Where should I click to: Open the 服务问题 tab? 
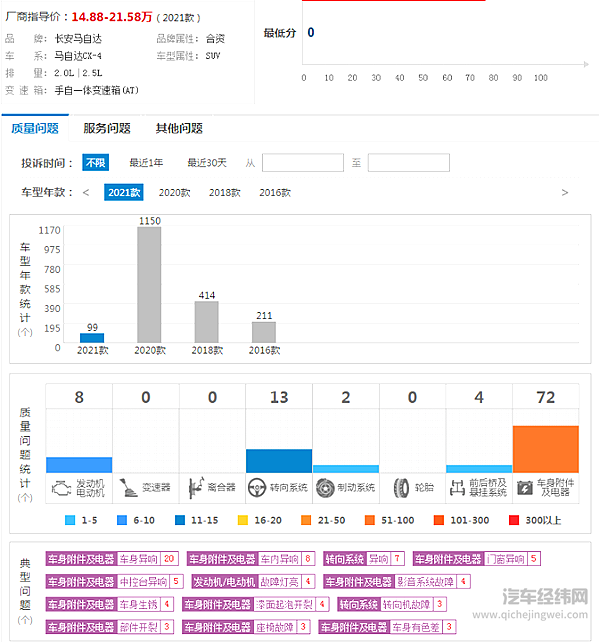107,128
